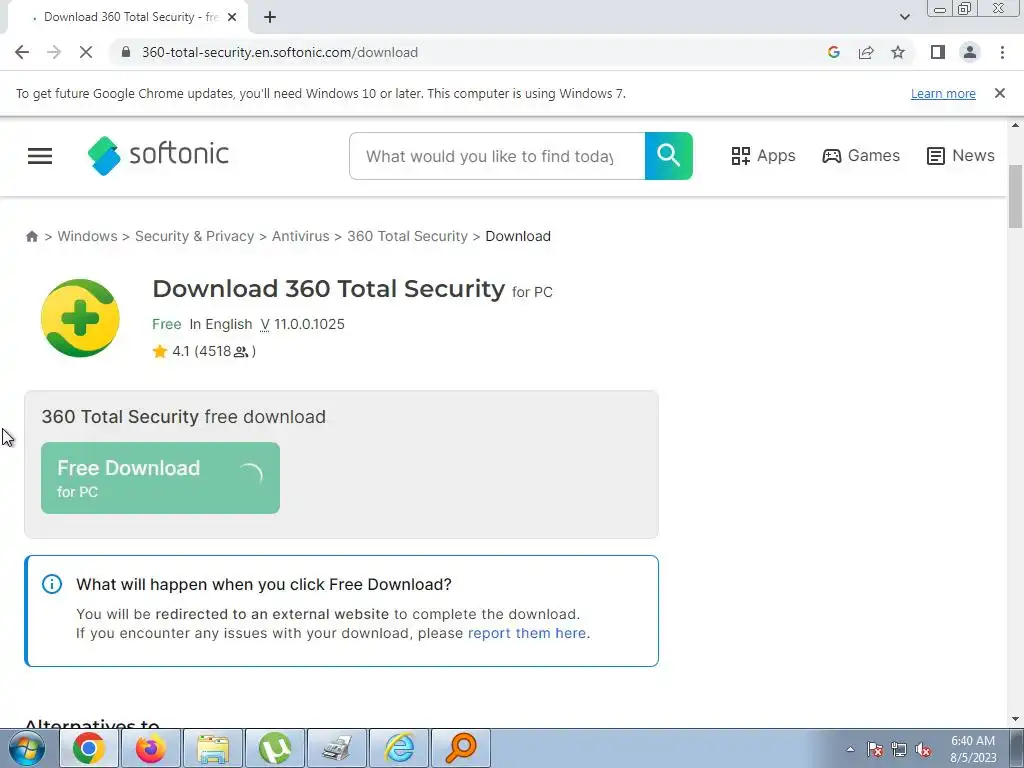This screenshot has width=1024, height=768.
Task: Open the printer/fax taskbar icon
Action: (337, 748)
